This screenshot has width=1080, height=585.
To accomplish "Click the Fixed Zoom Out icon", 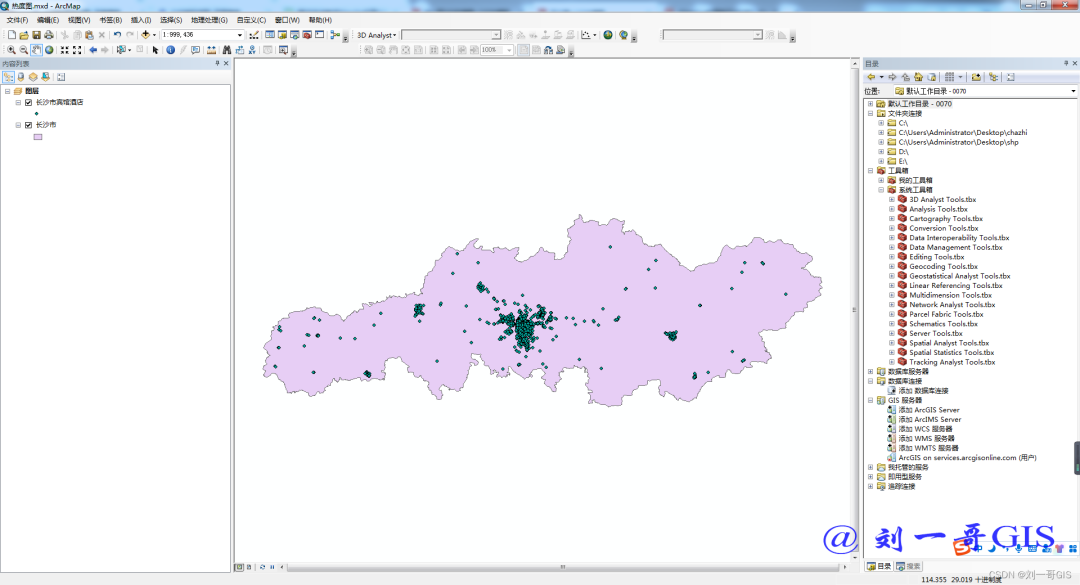I will tap(77, 50).
